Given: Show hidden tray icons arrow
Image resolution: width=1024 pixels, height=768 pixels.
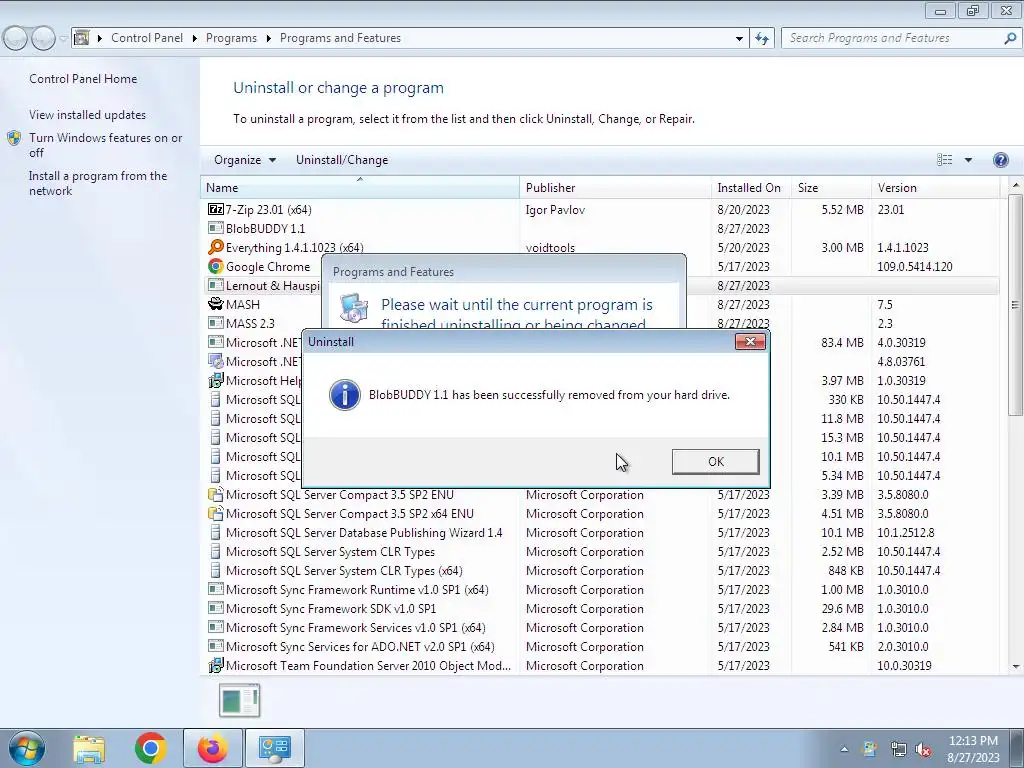Looking at the screenshot, I should click(844, 749).
